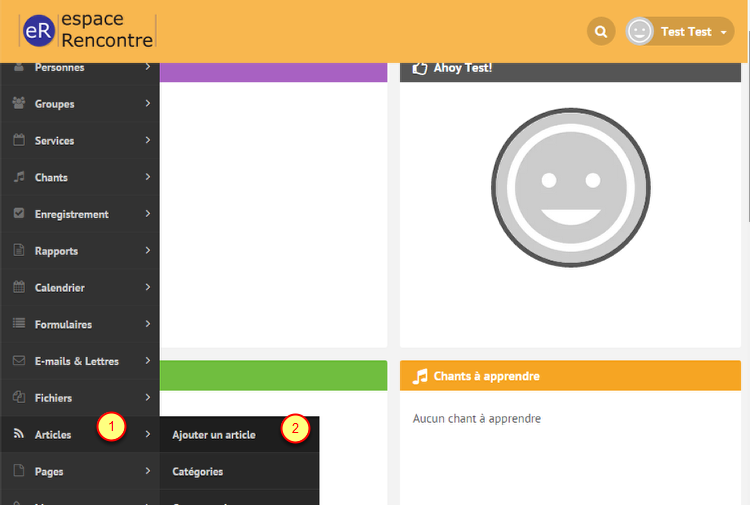The height and width of the screenshot is (505, 750).
Task: Select Ajouter un article from submenu
Action: (214, 435)
